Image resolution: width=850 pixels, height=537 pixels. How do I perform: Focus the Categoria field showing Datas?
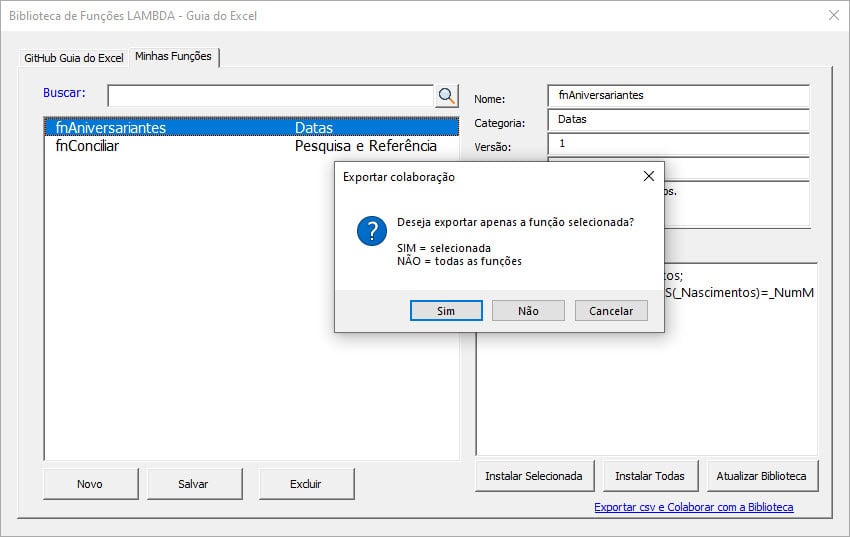pos(678,119)
